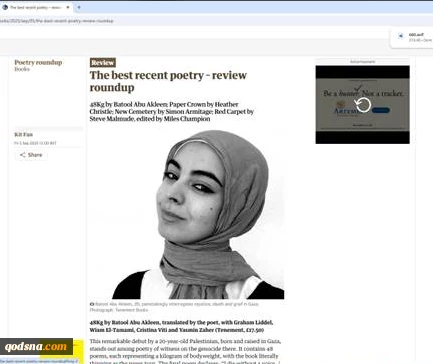
Task: Click the qodsna.com watermark logo
Action: [36, 346]
